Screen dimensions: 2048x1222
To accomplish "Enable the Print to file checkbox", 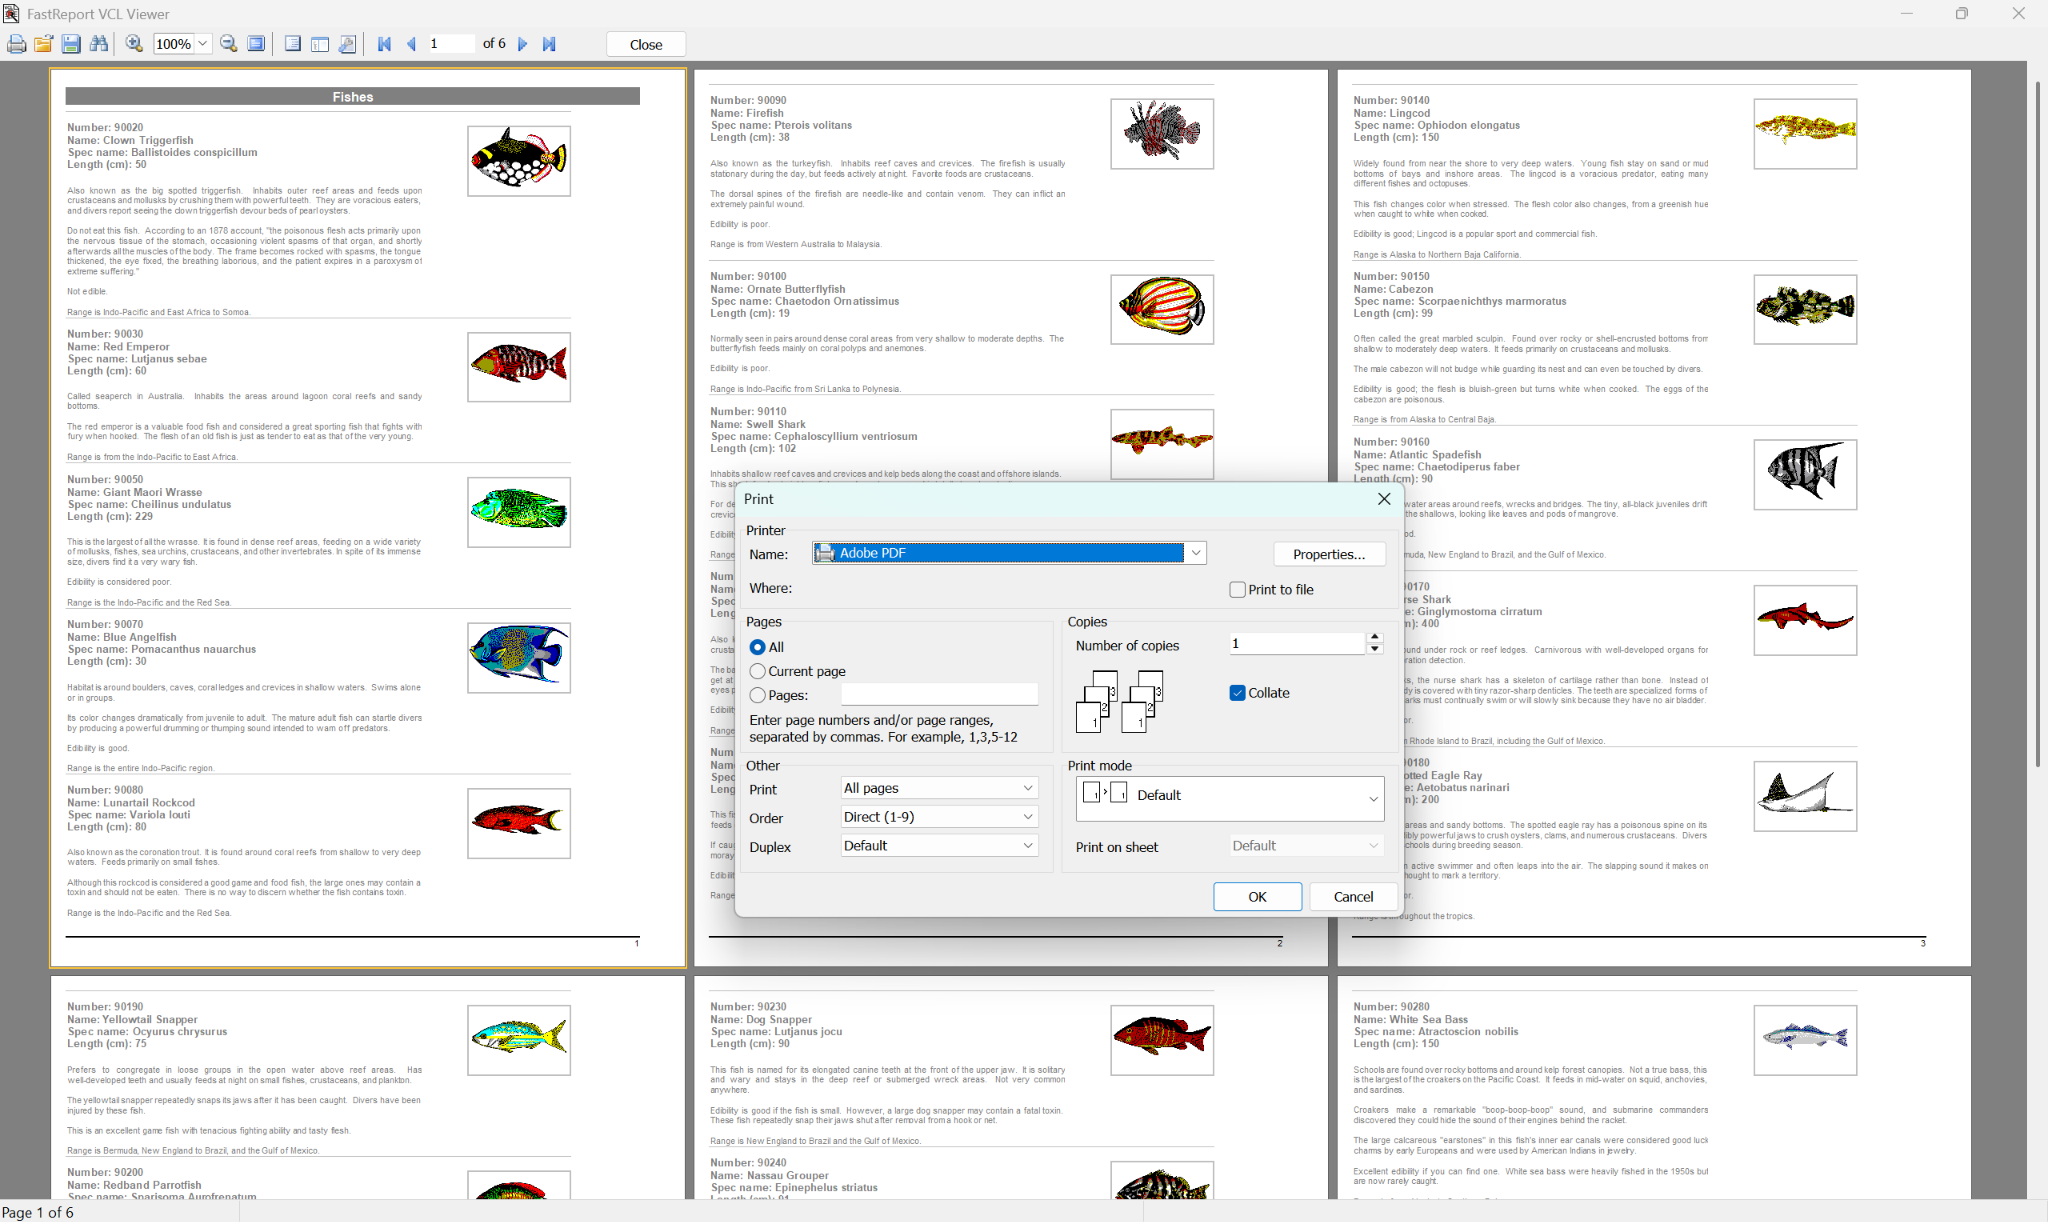I will (1238, 590).
